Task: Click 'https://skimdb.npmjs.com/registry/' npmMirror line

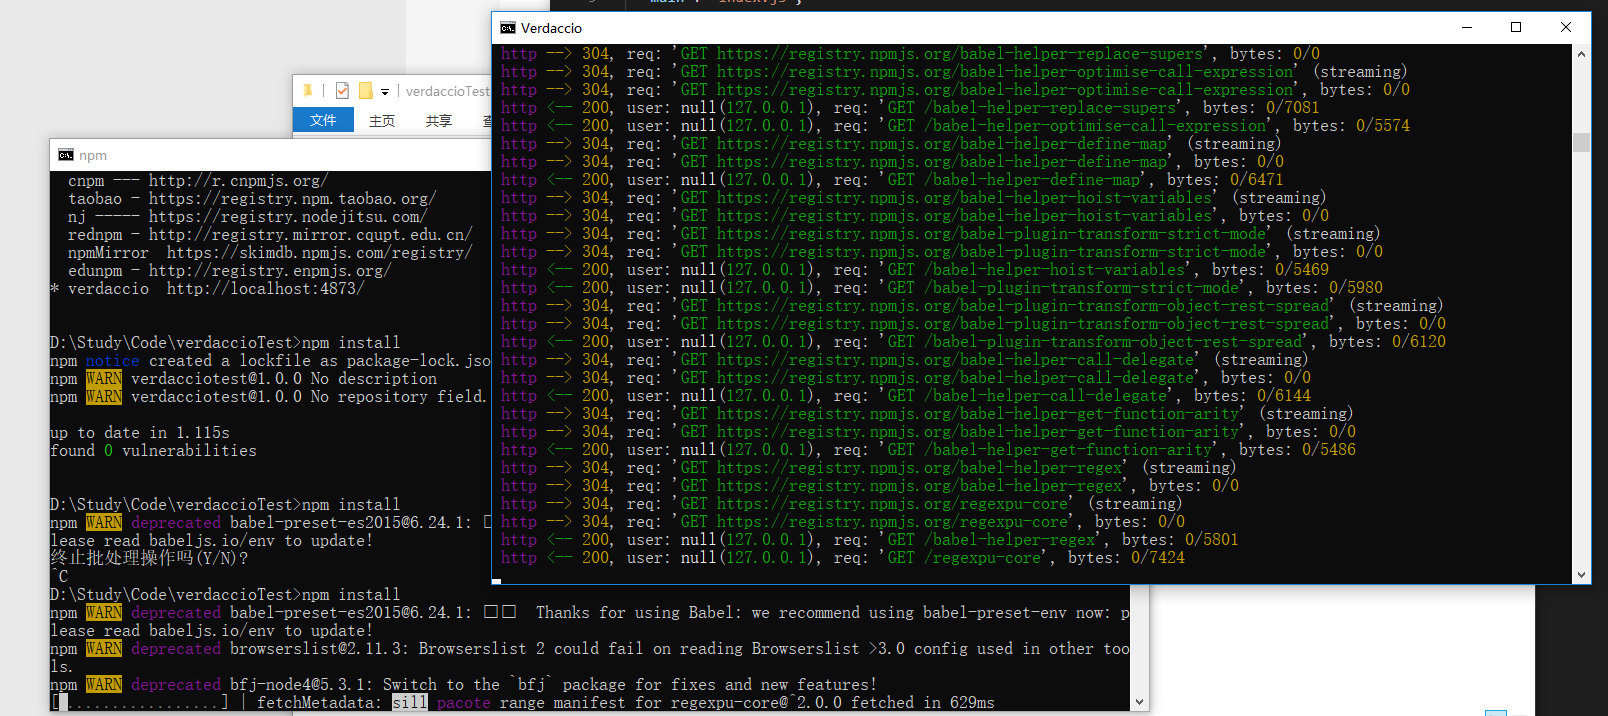Action: tap(270, 252)
